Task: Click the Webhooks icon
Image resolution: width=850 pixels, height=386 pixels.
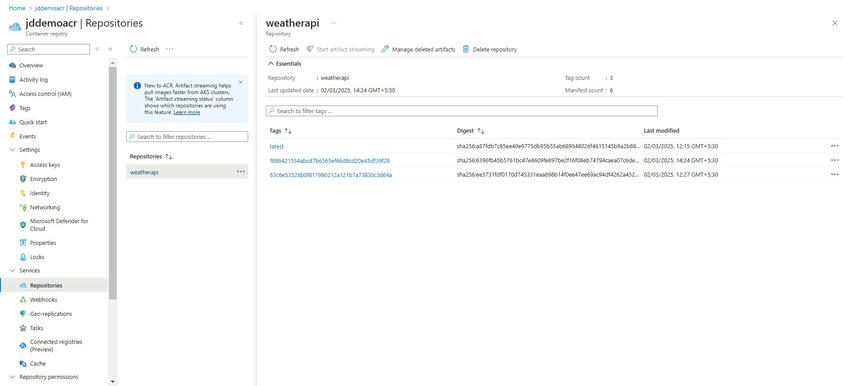Action: pos(23,300)
